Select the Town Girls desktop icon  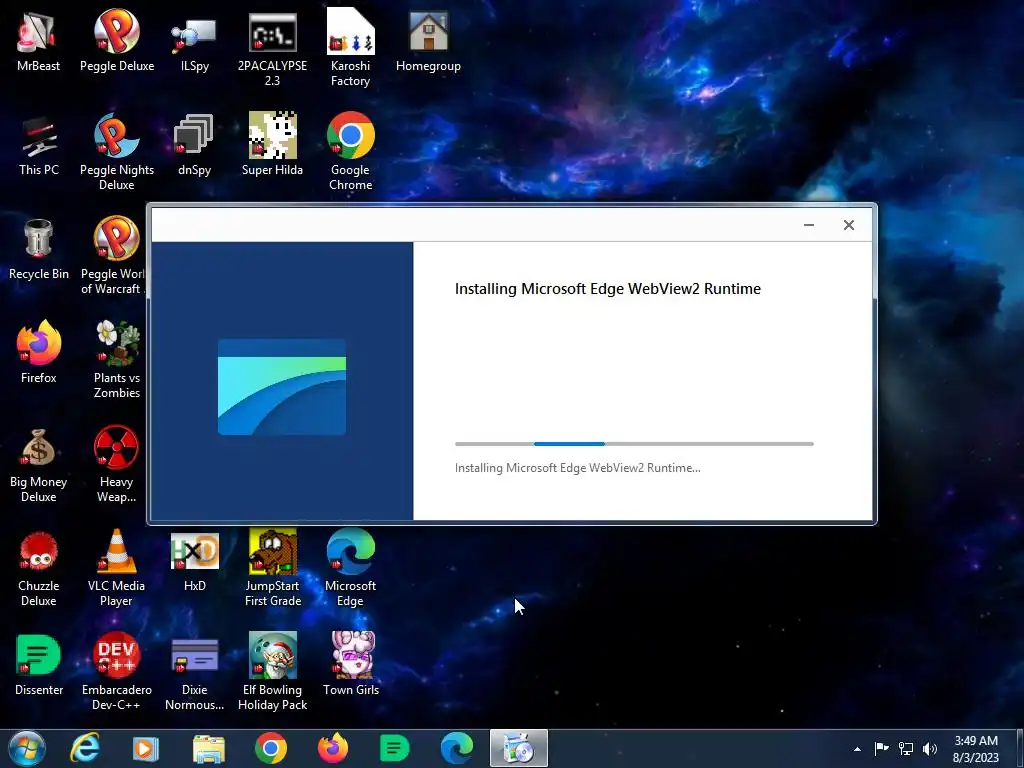(x=351, y=664)
